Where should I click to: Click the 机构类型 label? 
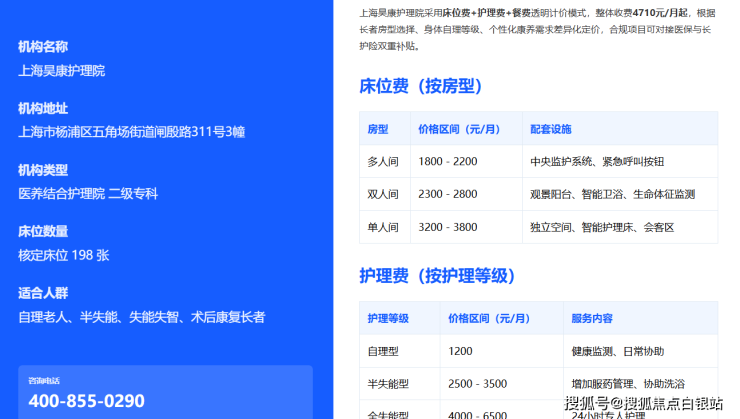coord(43,170)
